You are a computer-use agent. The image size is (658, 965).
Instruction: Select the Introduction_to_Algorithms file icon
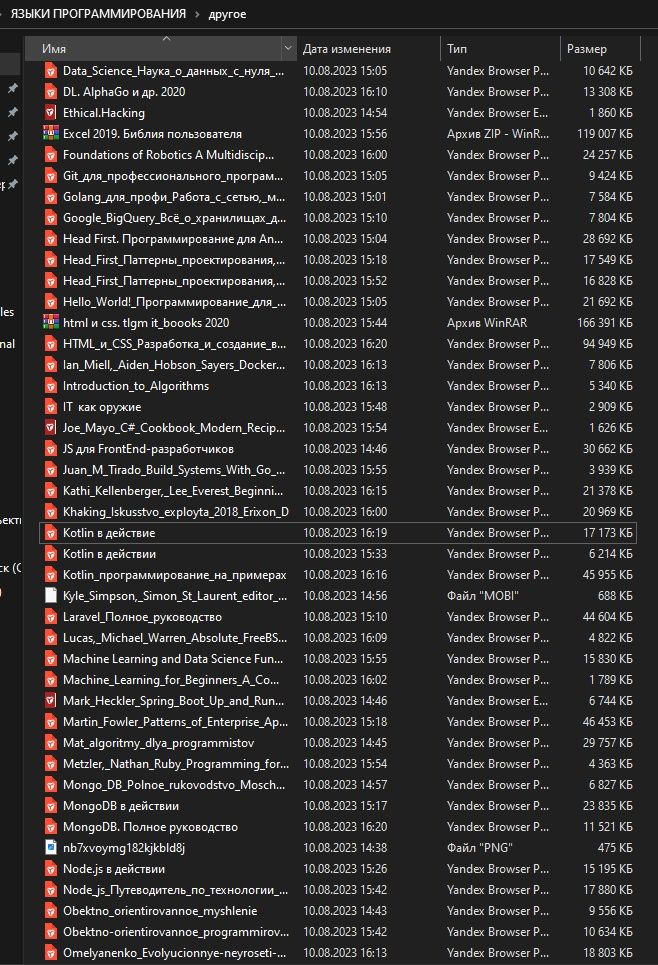tap(50, 386)
